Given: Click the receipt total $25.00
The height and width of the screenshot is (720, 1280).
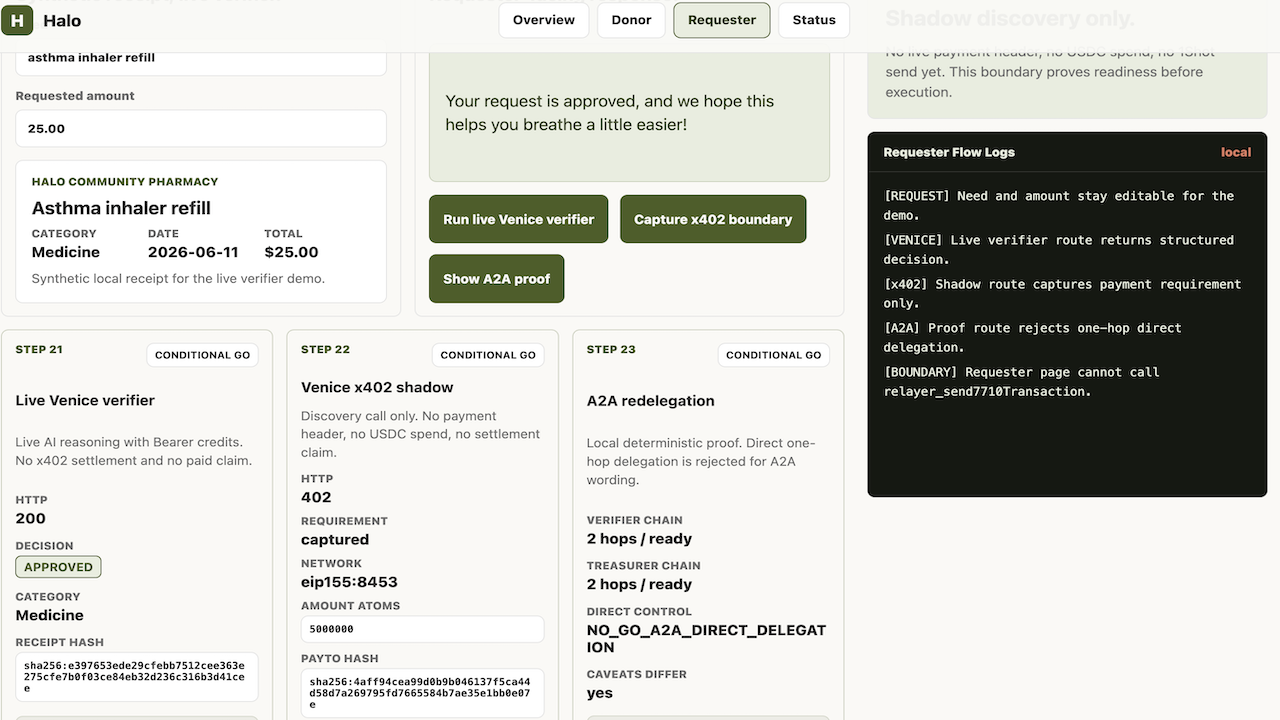Looking at the screenshot, I should (291, 252).
